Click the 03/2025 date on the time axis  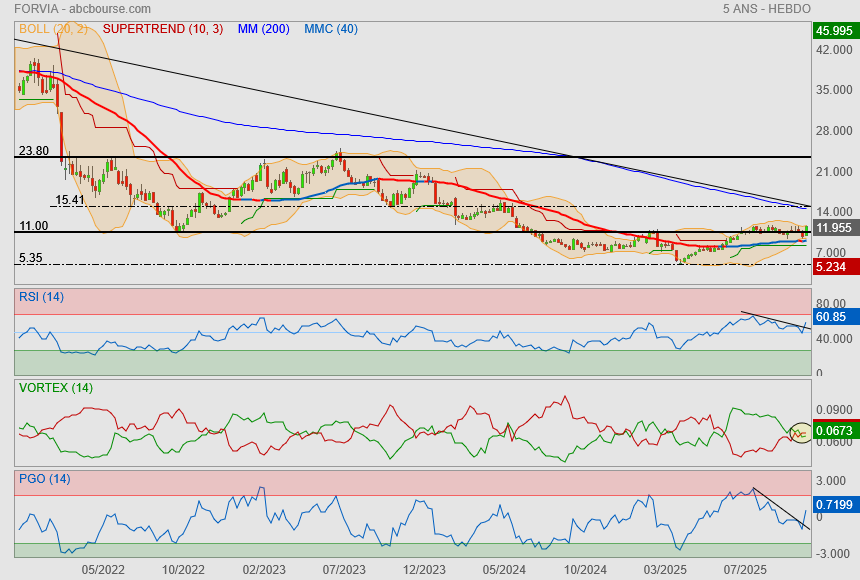point(665,569)
